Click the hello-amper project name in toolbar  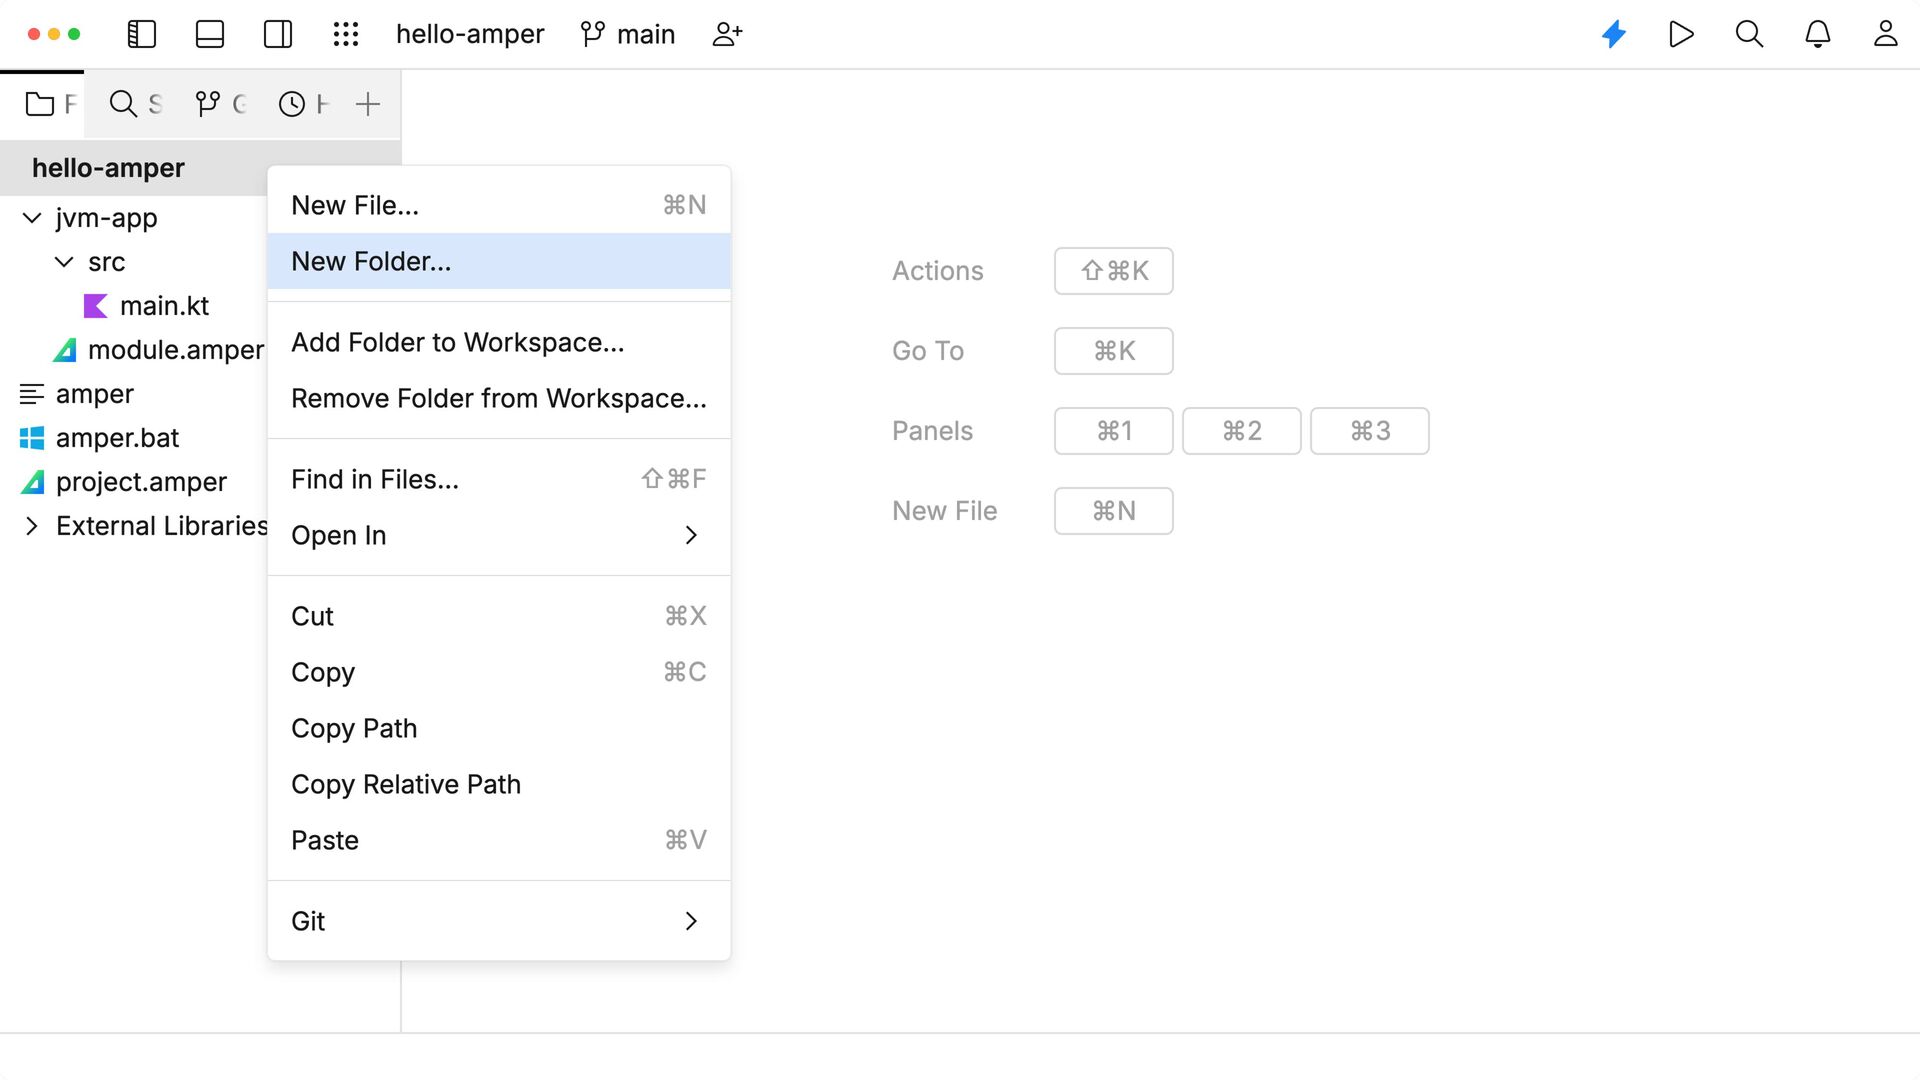click(470, 34)
